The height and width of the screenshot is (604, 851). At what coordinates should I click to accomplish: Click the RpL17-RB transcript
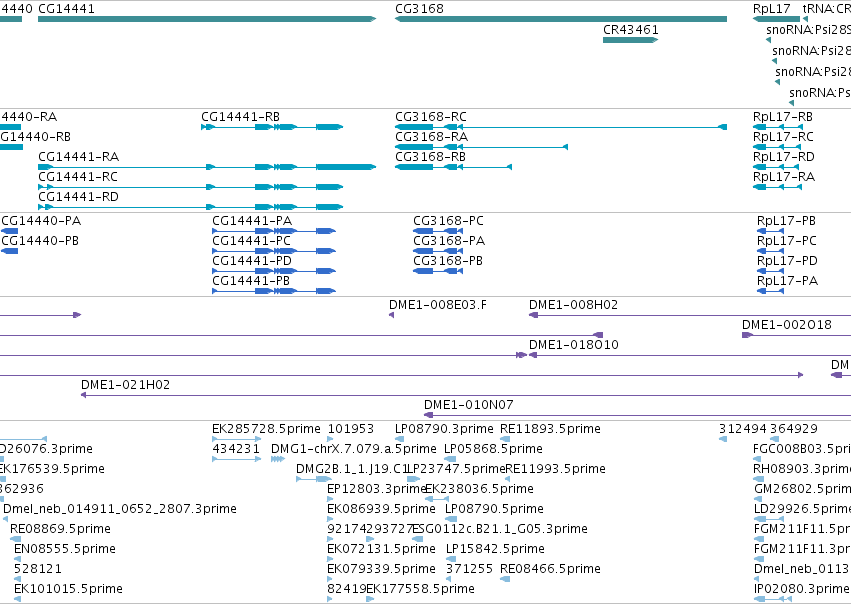(777, 127)
